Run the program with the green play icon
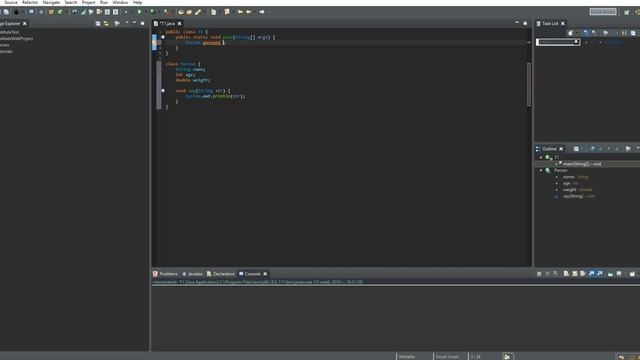Viewport: 640px width, 360px height. tap(139, 12)
